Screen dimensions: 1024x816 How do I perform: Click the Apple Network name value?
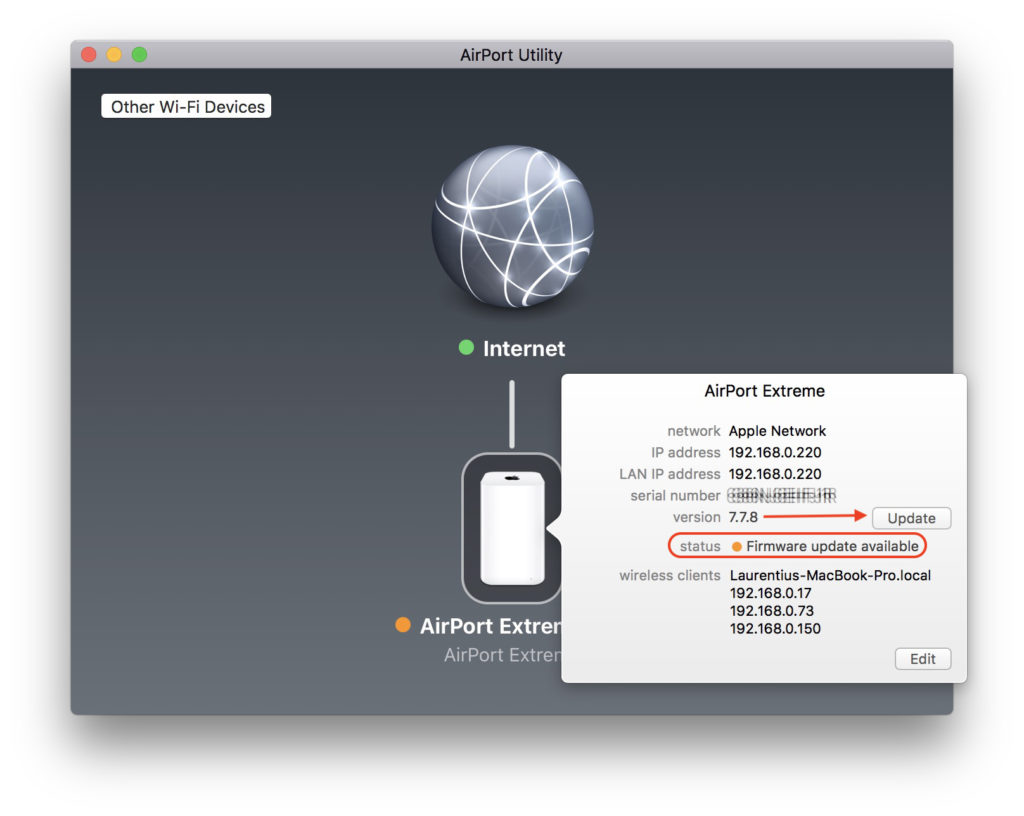click(777, 431)
